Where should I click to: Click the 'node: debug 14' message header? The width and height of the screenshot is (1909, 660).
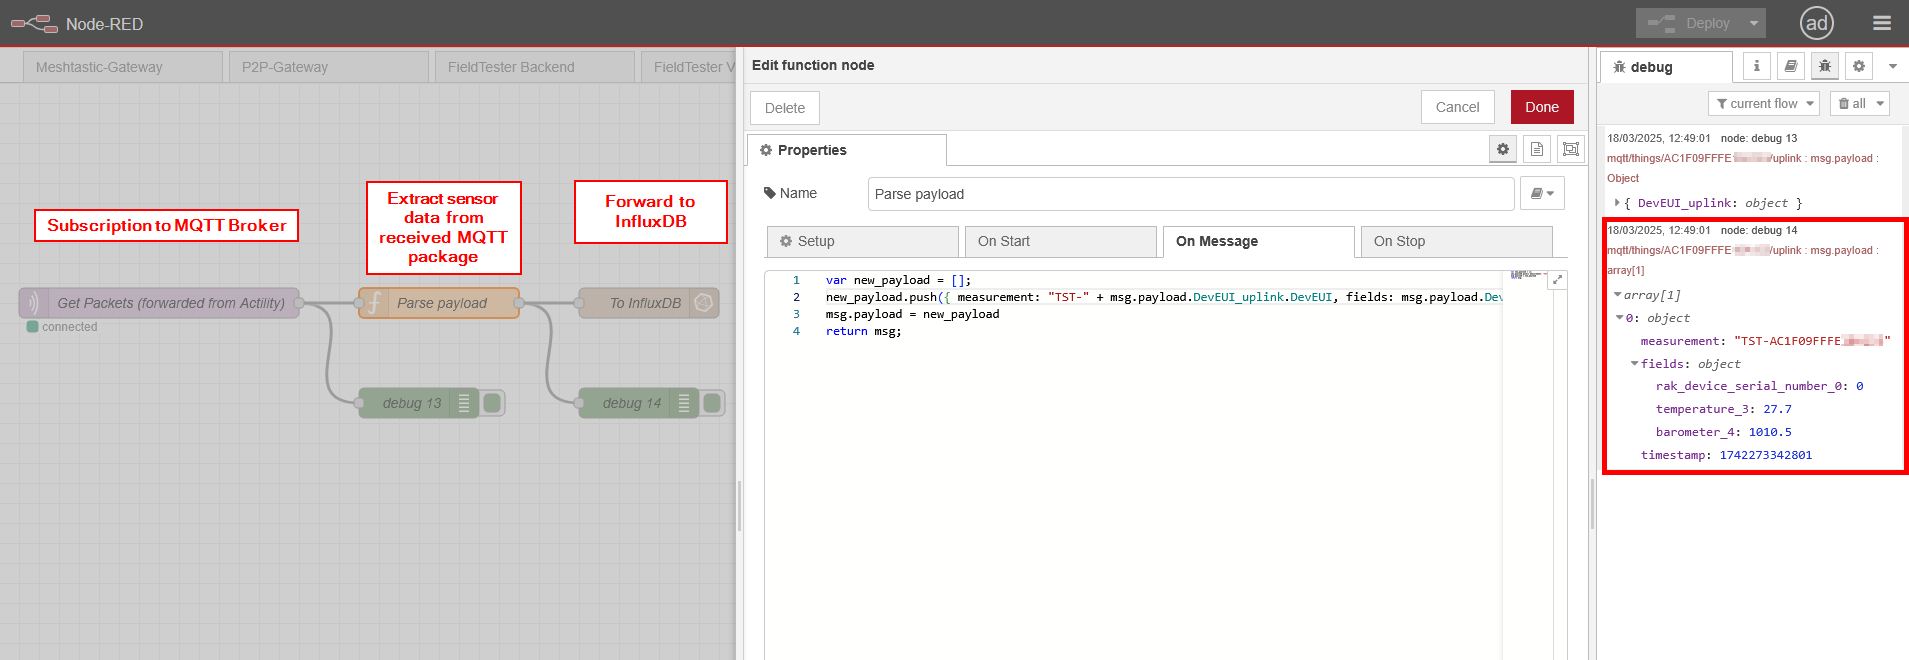pyautogui.click(x=1759, y=230)
